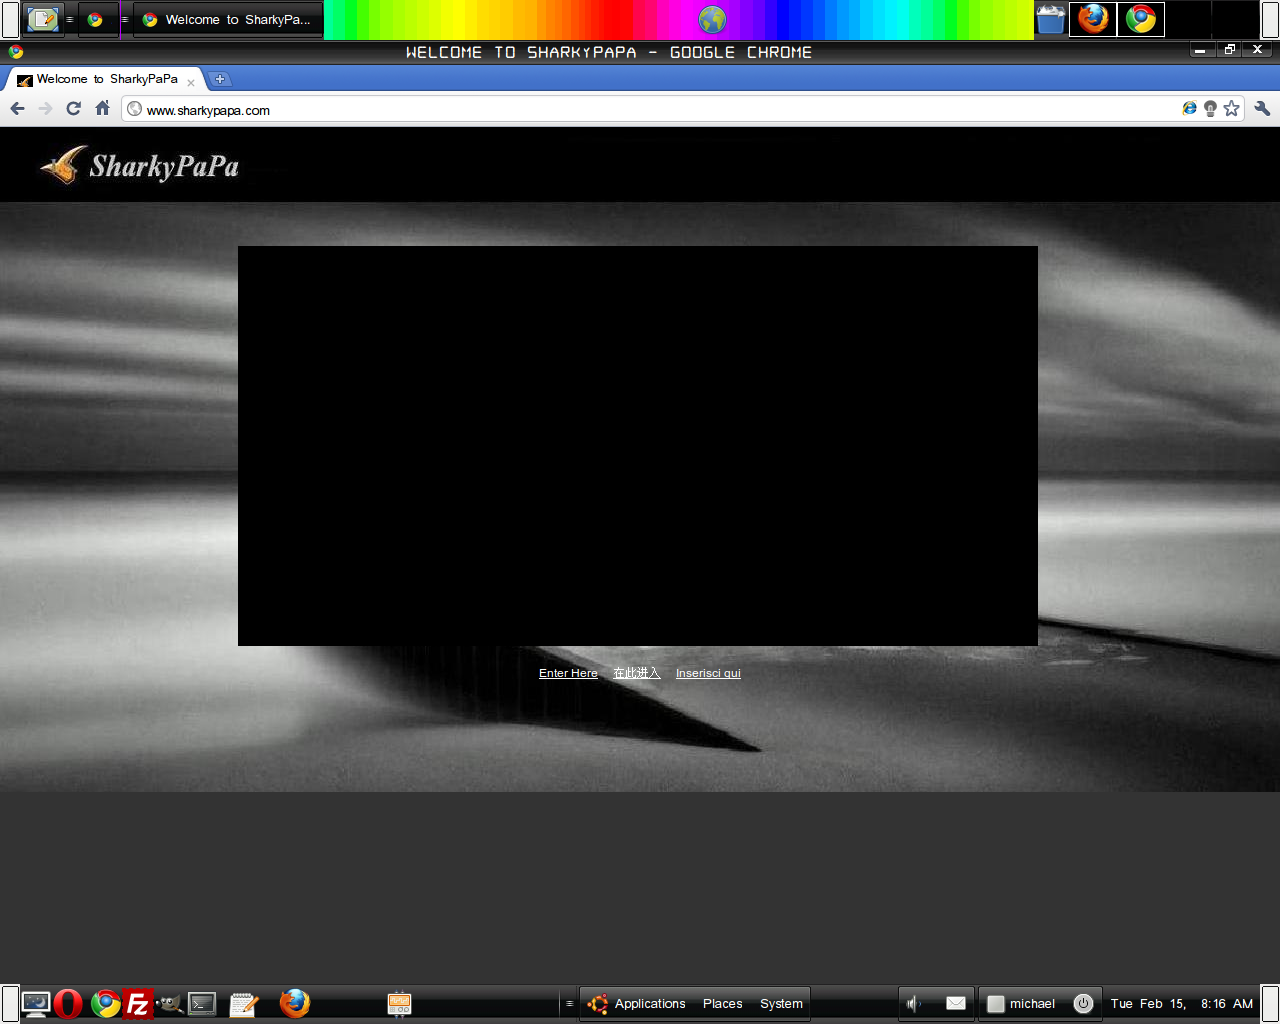Open the System menu
This screenshot has width=1280, height=1024.
pyautogui.click(x=781, y=1004)
